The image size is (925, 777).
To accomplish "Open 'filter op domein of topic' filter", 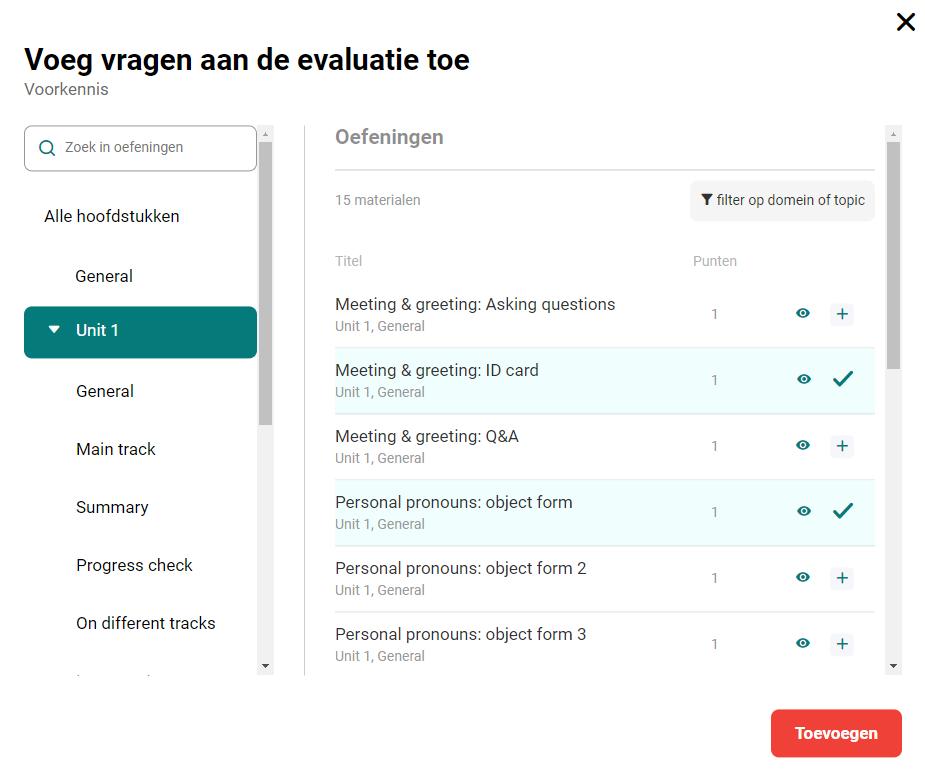I will click(782, 200).
